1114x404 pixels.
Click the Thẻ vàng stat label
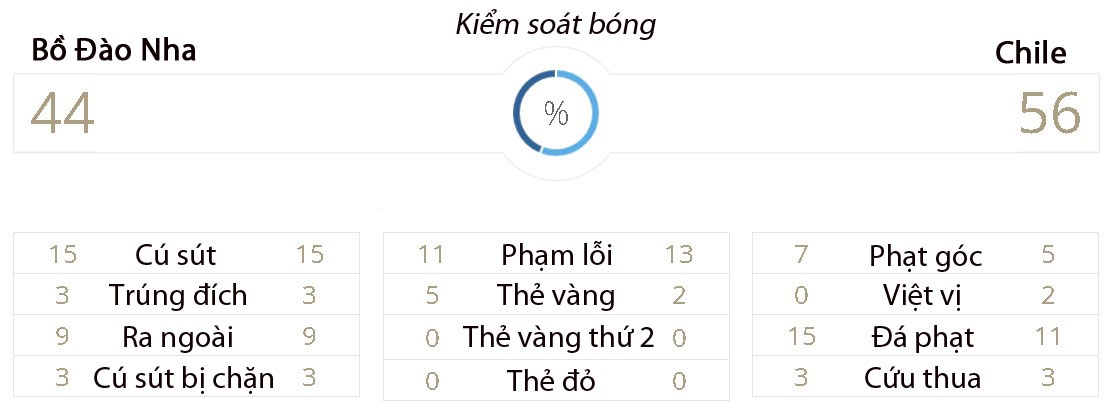click(556, 296)
